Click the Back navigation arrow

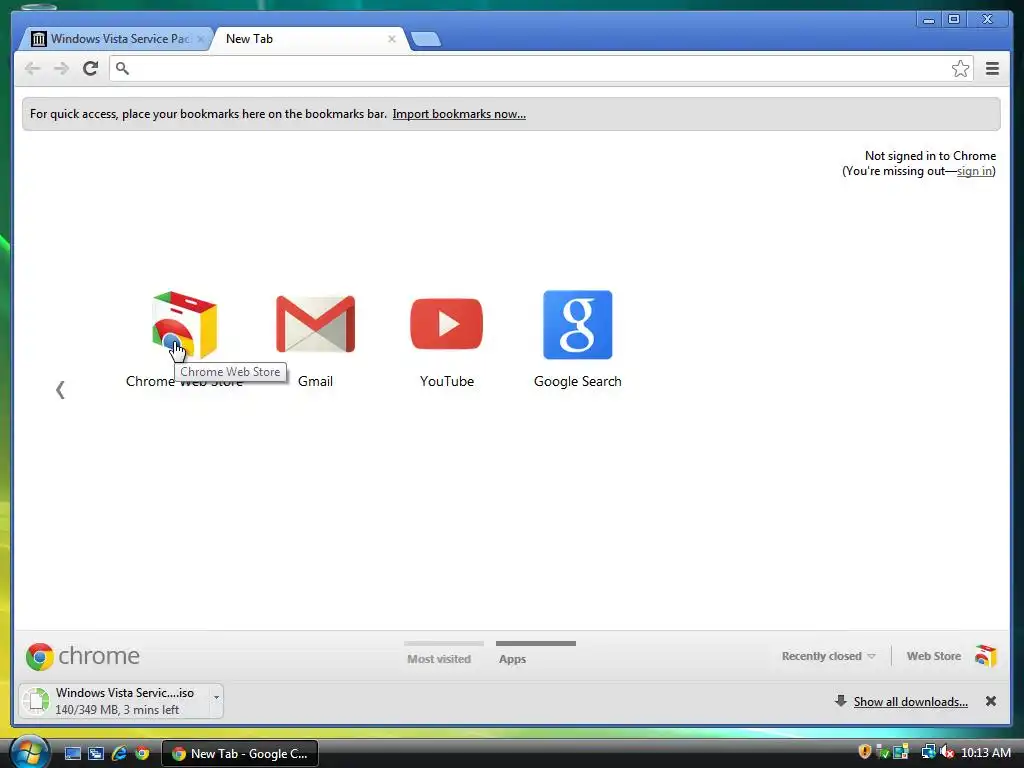click(x=32, y=69)
